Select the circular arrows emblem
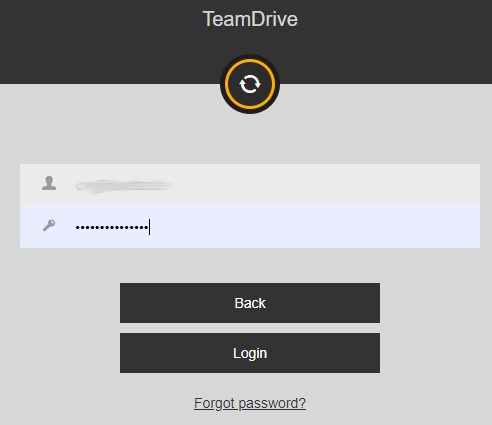This screenshot has height=425, width=492. point(250,84)
